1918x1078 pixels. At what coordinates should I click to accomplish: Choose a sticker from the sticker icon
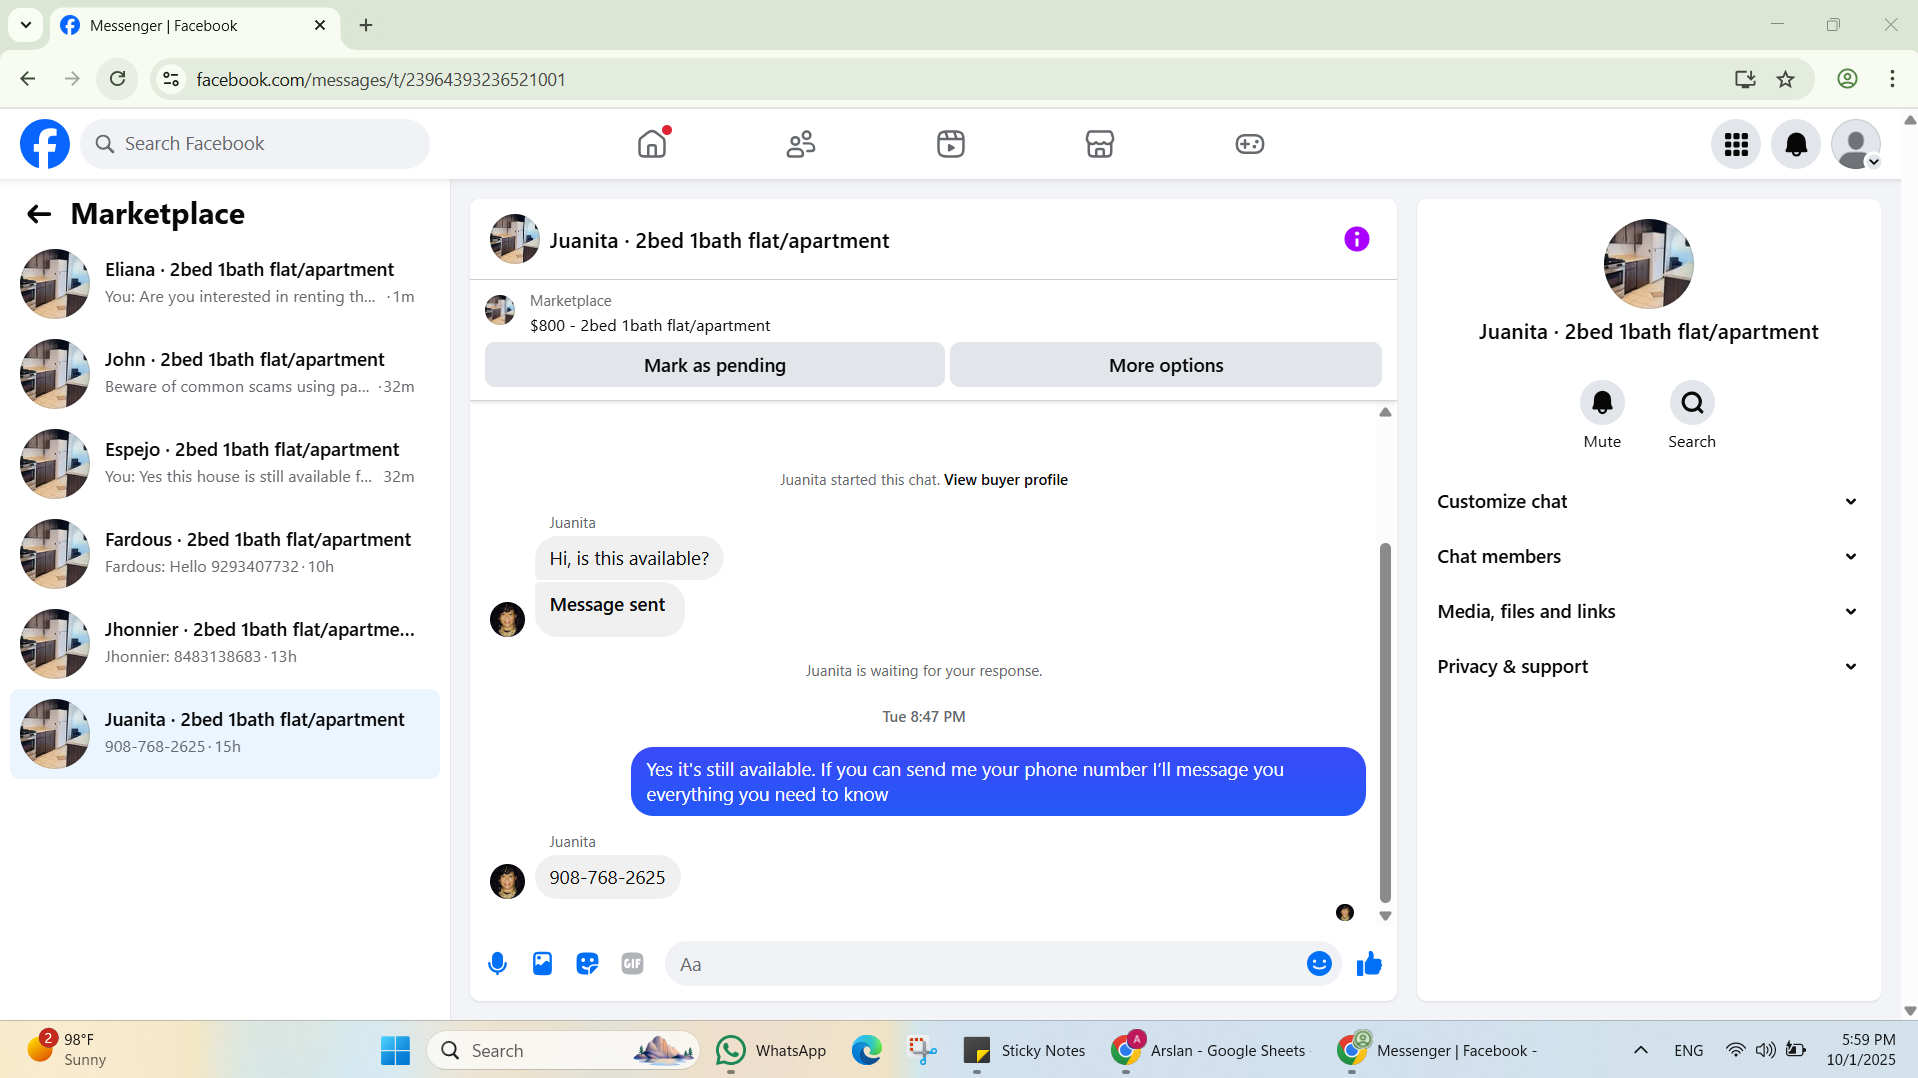coord(587,964)
